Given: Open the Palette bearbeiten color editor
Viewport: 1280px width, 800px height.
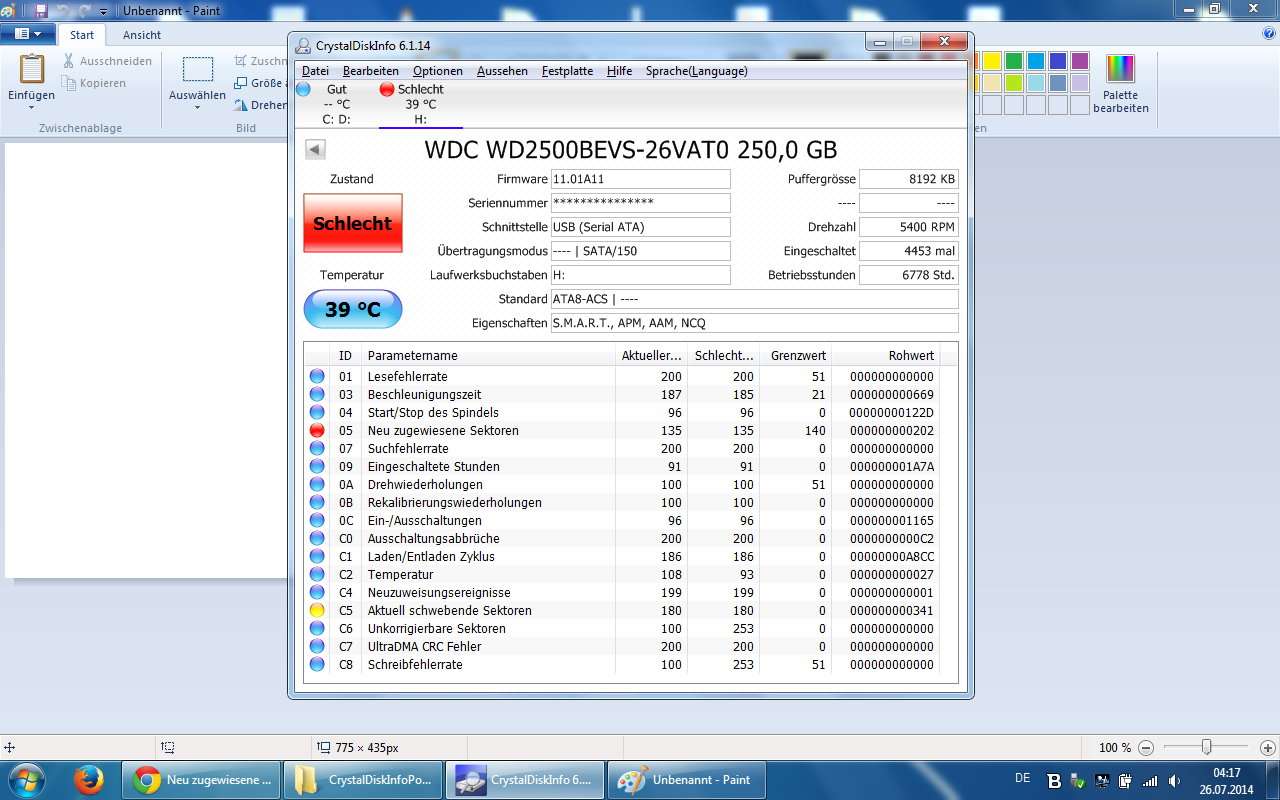Looking at the screenshot, I should [x=1120, y=84].
